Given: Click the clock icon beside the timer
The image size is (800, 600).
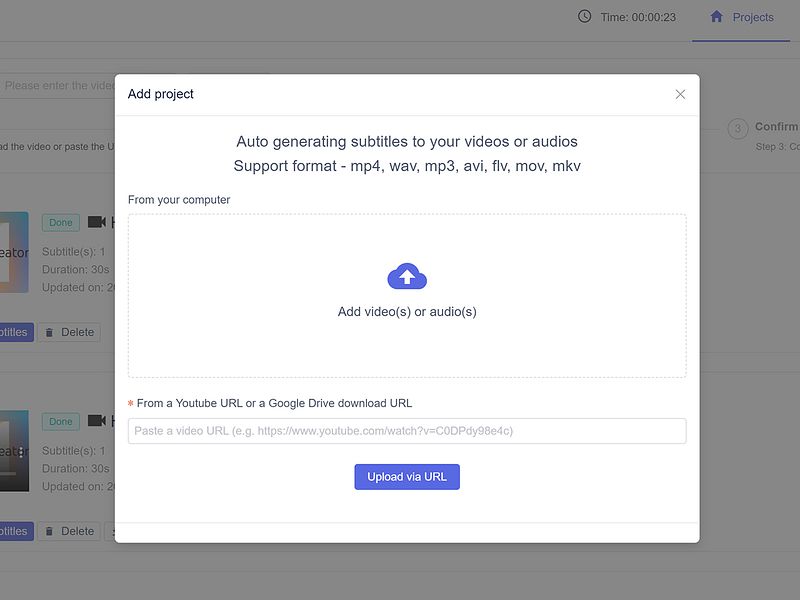Looking at the screenshot, I should pos(585,17).
